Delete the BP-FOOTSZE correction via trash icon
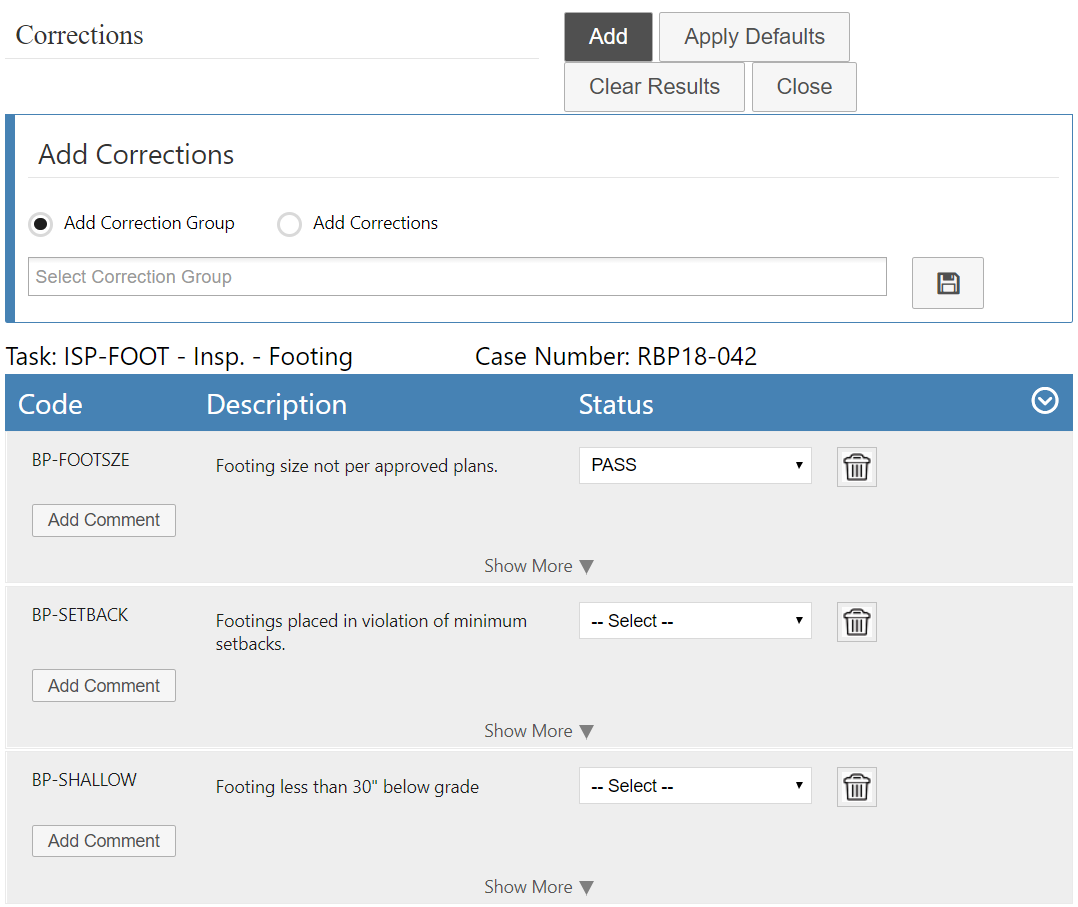 click(x=857, y=467)
